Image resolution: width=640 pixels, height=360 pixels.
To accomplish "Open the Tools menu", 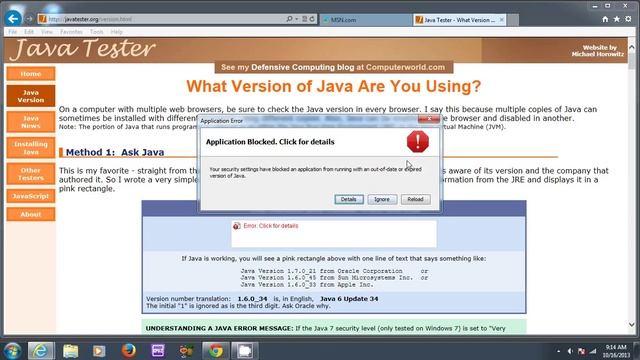I will point(97,32).
